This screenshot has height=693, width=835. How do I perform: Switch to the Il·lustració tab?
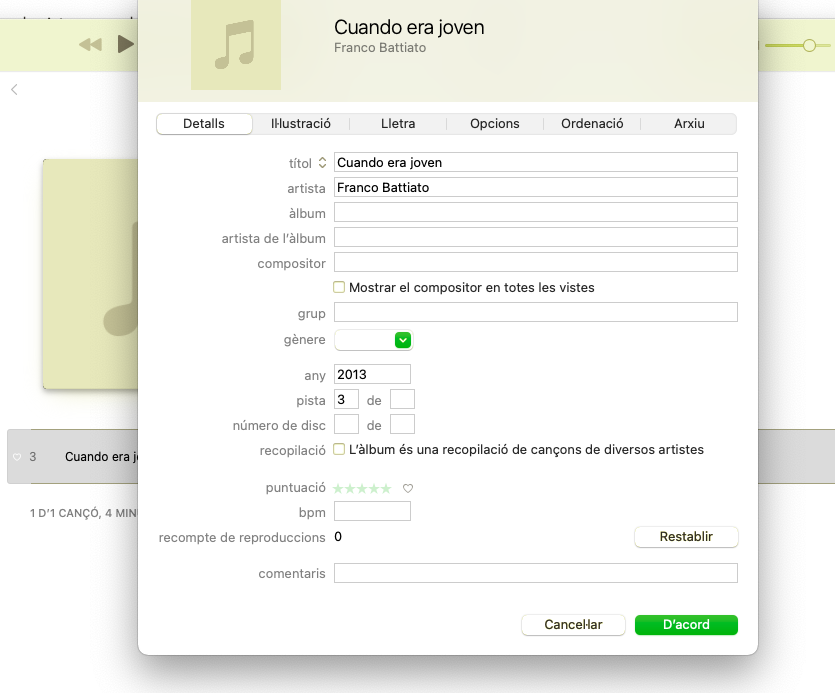click(300, 124)
